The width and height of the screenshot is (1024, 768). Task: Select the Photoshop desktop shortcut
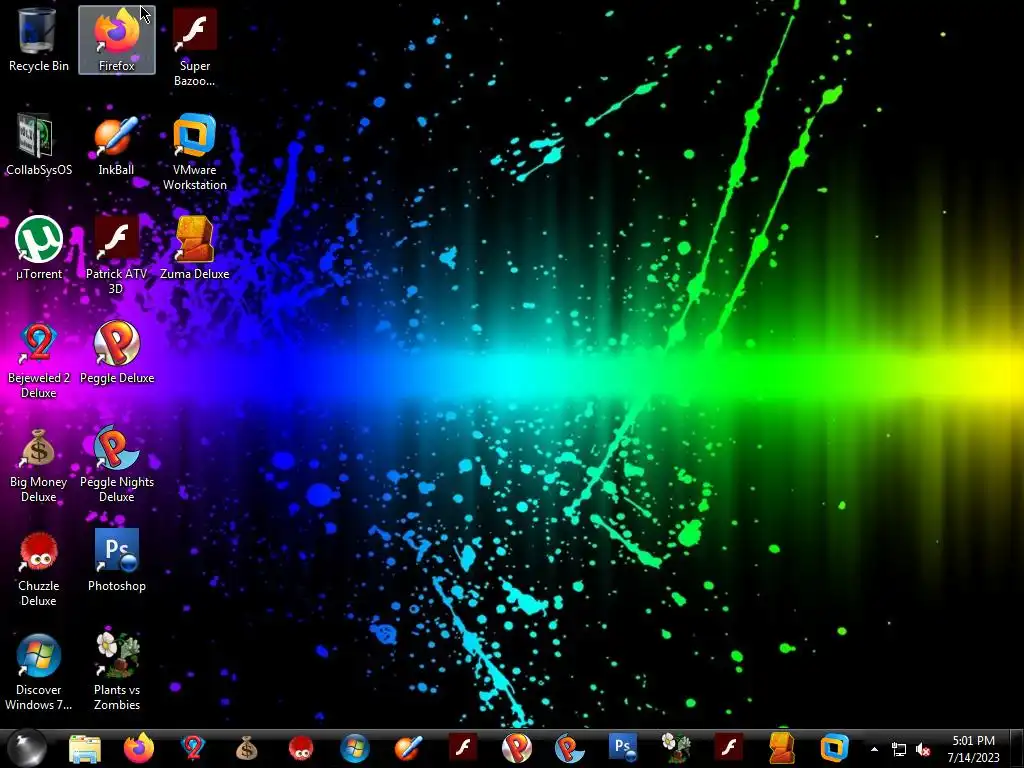click(x=116, y=560)
